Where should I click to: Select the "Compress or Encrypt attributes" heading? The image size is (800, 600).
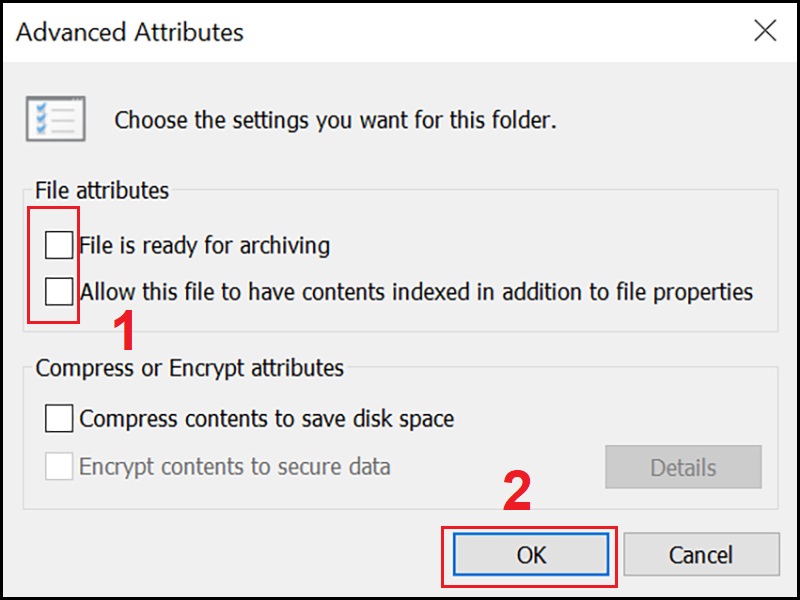(189, 368)
